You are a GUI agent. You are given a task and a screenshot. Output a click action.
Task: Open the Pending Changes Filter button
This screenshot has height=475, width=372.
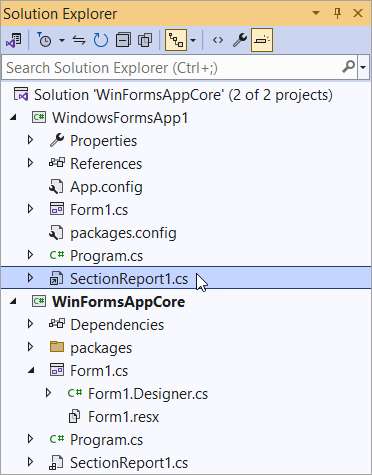point(44,40)
